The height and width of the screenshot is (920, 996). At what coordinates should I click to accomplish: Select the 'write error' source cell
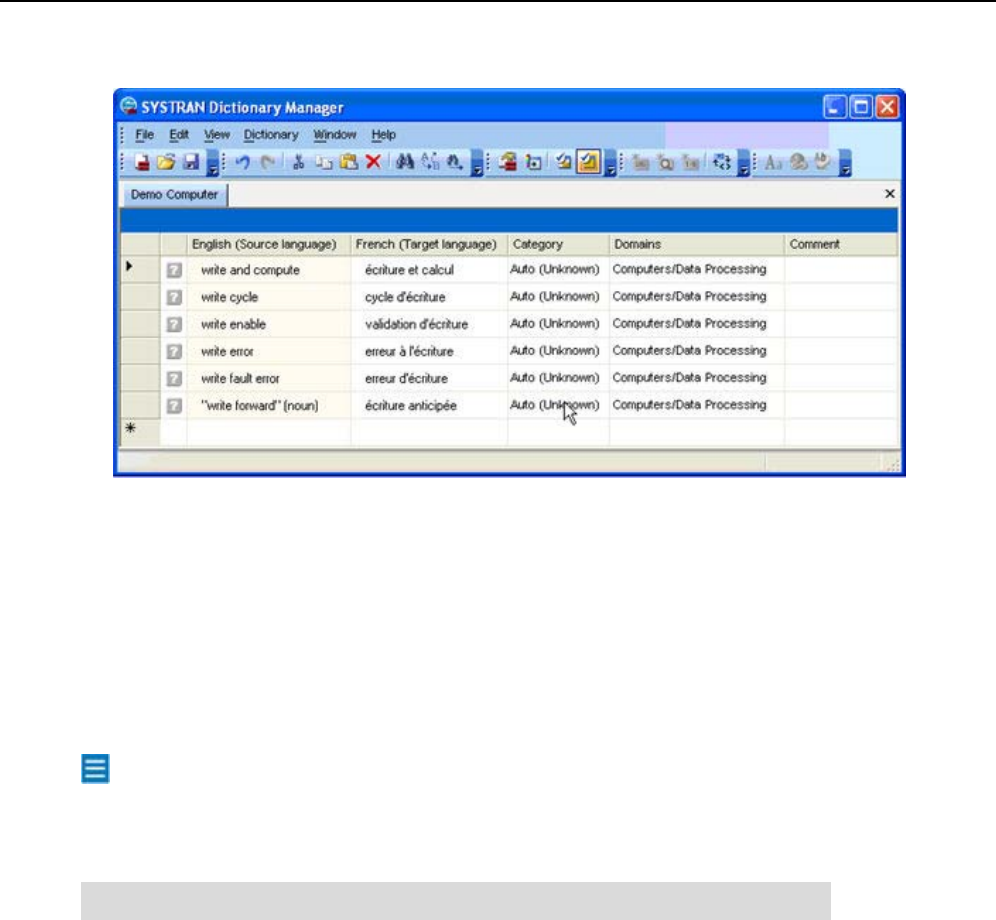(x=269, y=351)
